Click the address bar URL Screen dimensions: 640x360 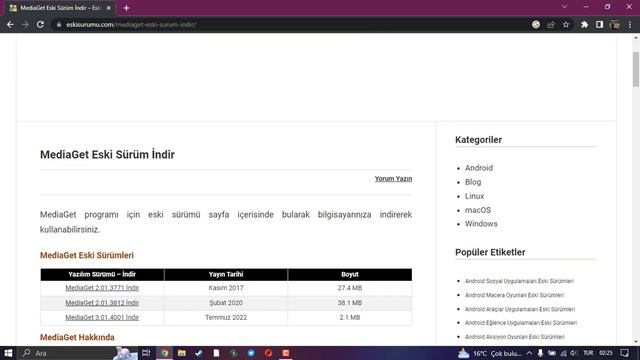click(x=131, y=24)
